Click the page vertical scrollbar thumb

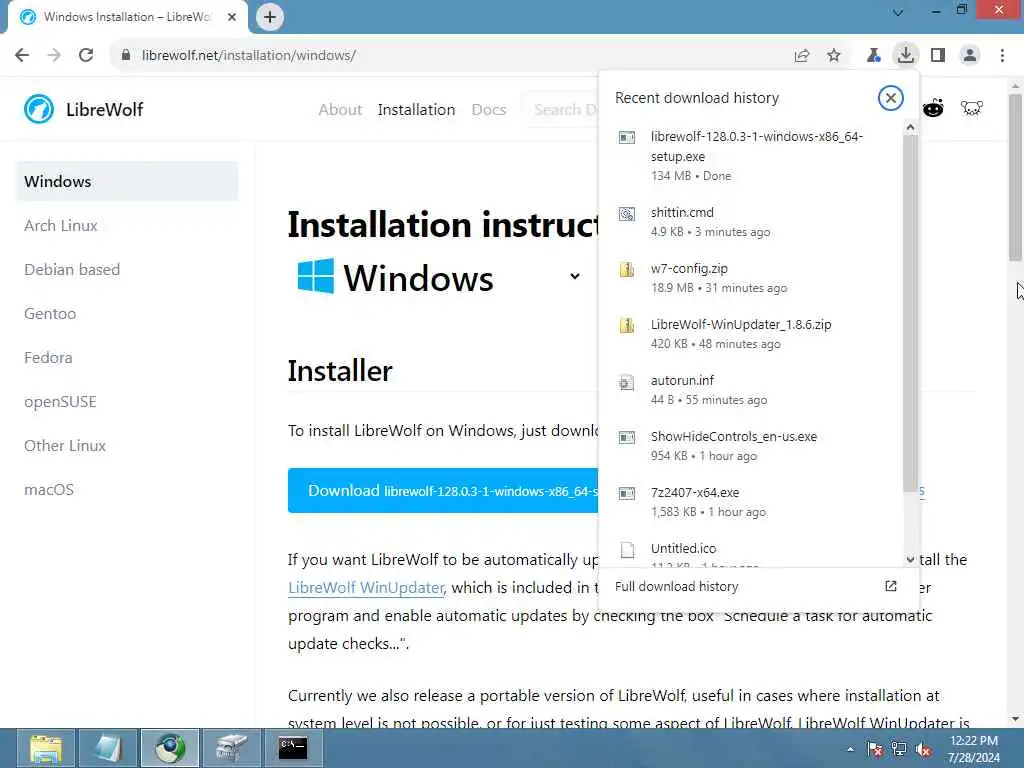1015,178
